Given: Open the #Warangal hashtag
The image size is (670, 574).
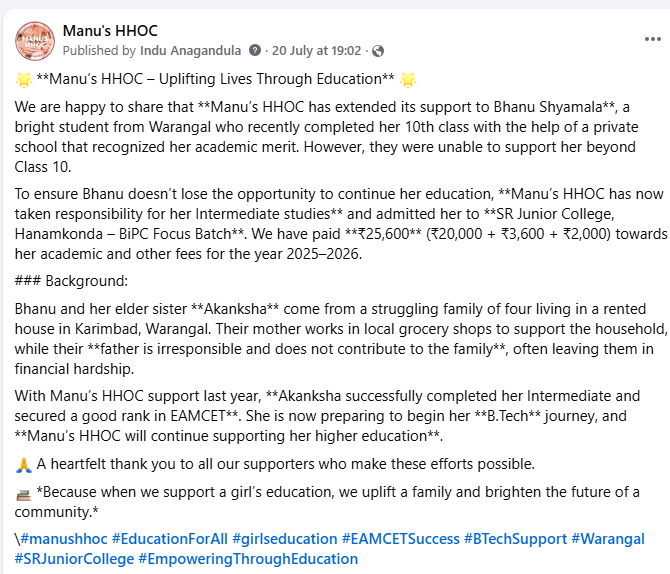Looking at the screenshot, I should [x=608, y=539].
